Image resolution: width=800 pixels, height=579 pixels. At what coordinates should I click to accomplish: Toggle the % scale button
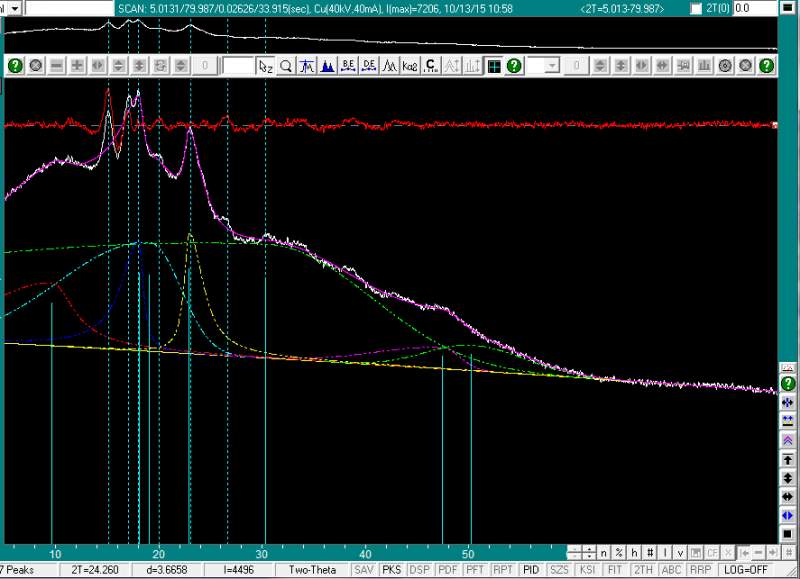tap(619, 553)
